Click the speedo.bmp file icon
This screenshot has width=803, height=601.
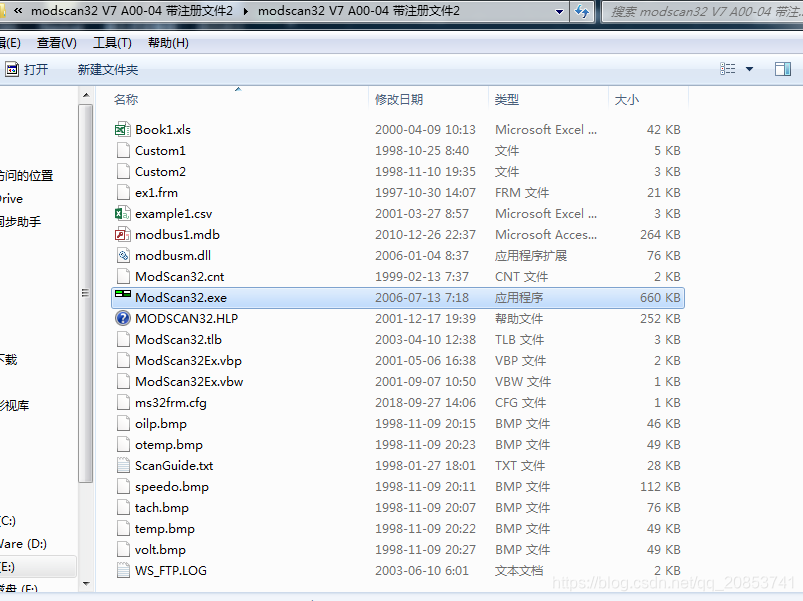[x=122, y=486]
